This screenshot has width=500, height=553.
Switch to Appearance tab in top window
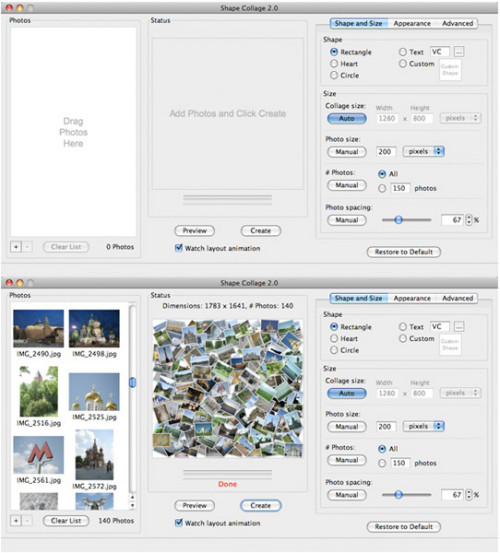pyautogui.click(x=412, y=24)
